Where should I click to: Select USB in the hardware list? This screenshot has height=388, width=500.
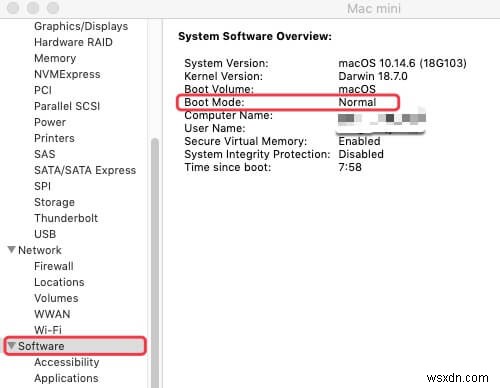[x=45, y=234]
